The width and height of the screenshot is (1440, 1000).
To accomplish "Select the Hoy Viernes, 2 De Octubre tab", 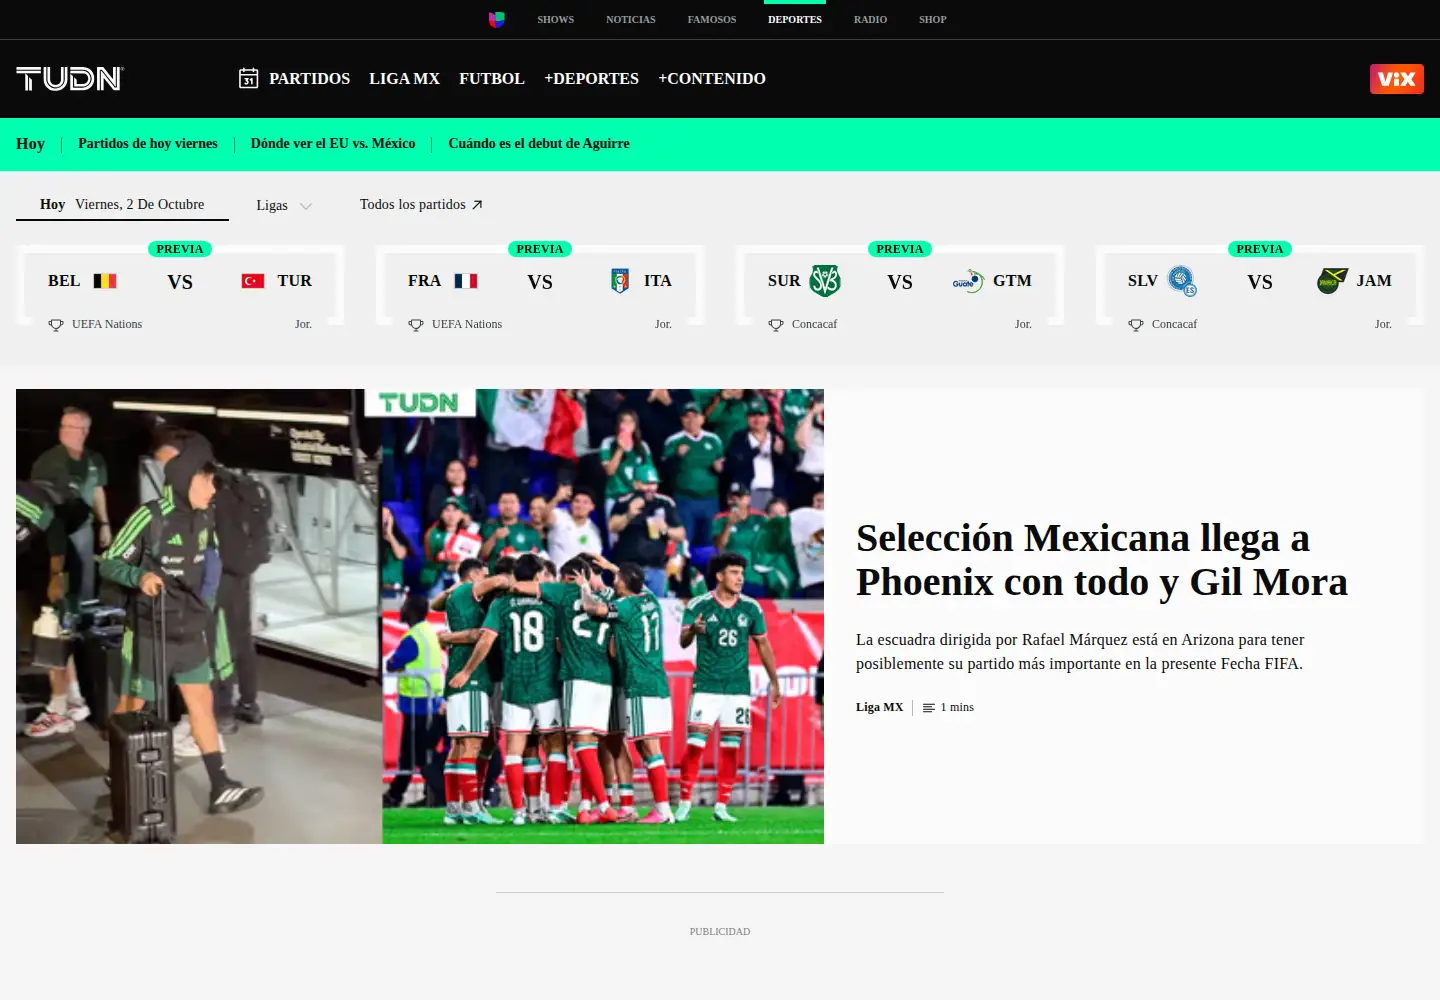I will coord(122,204).
